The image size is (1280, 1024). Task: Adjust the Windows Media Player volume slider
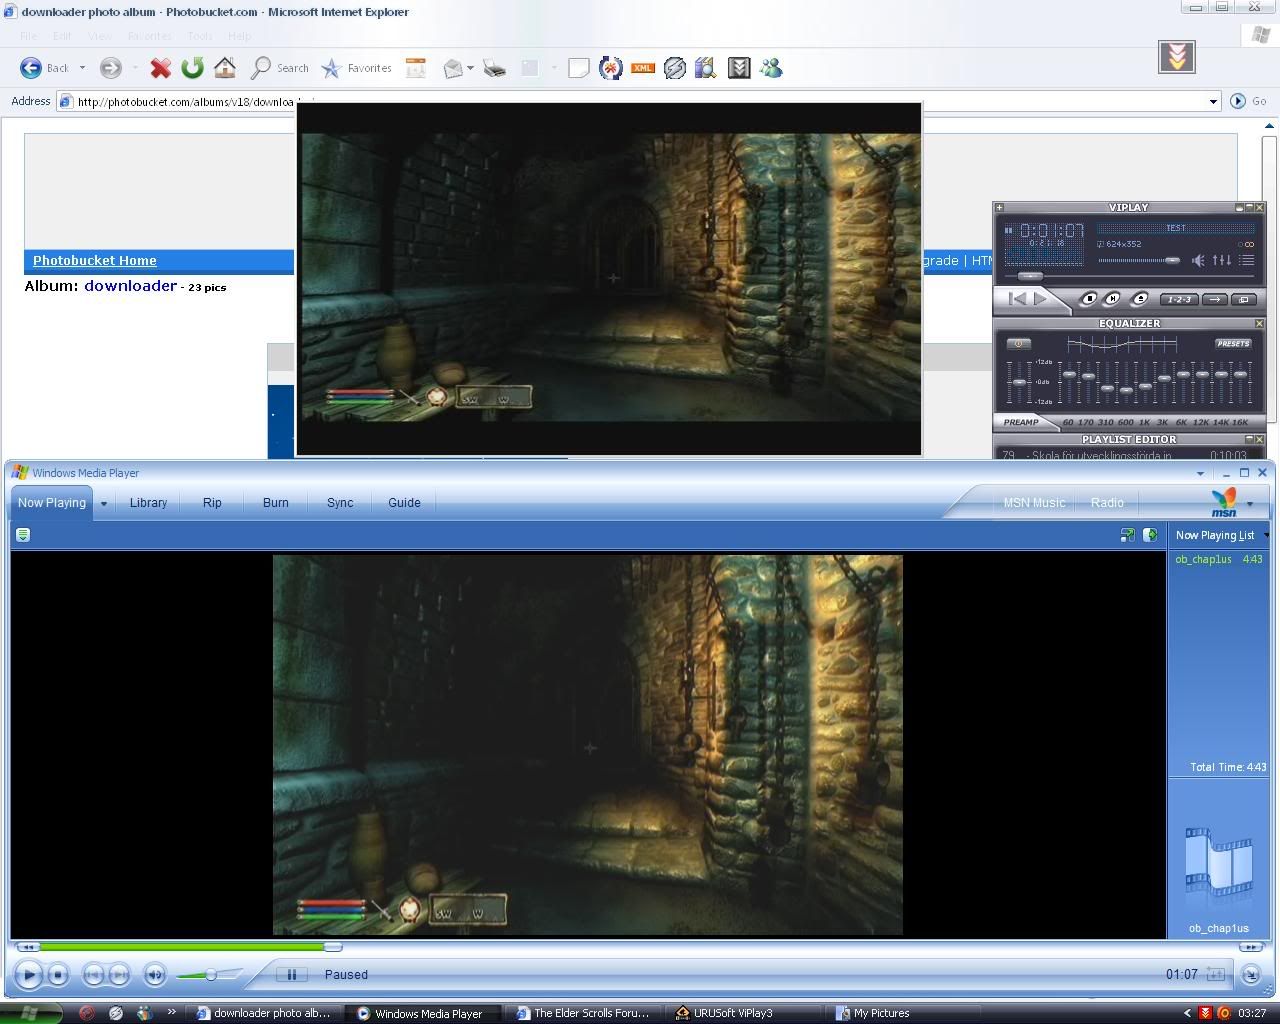210,975
